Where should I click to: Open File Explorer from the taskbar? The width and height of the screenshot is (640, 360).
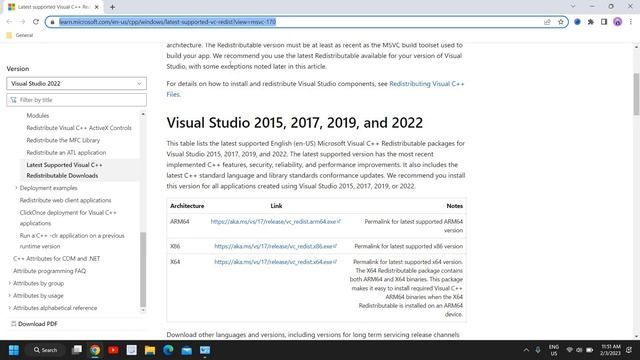(x=150, y=350)
